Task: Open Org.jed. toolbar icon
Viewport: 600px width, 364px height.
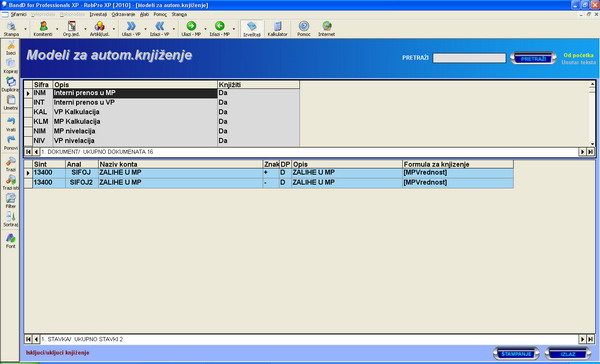Action: coord(71,29)
